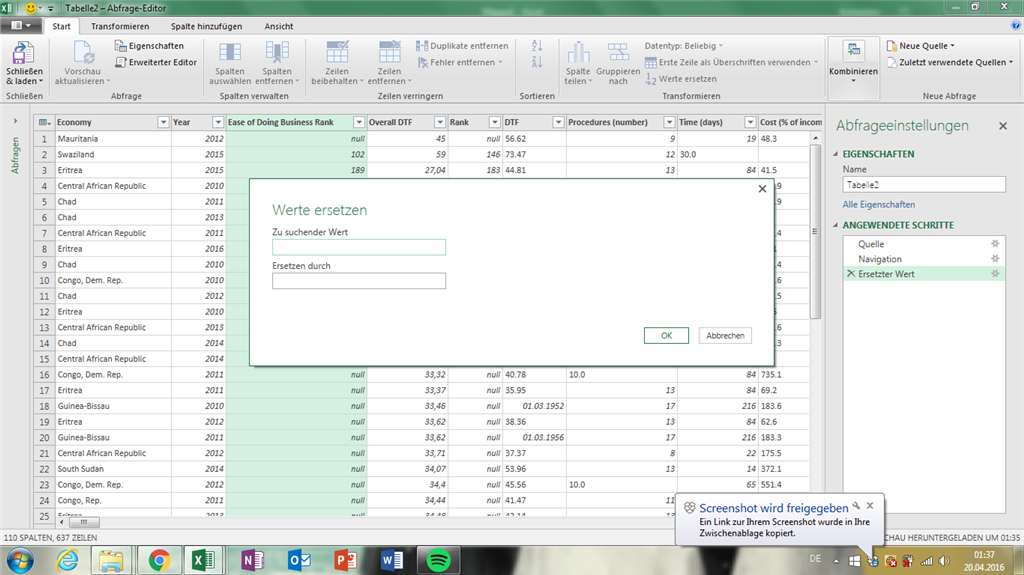This screenshot has height=575, width=1024.
Task: Click the Zu suchender Wert input field
Action: tap(359, 247)
